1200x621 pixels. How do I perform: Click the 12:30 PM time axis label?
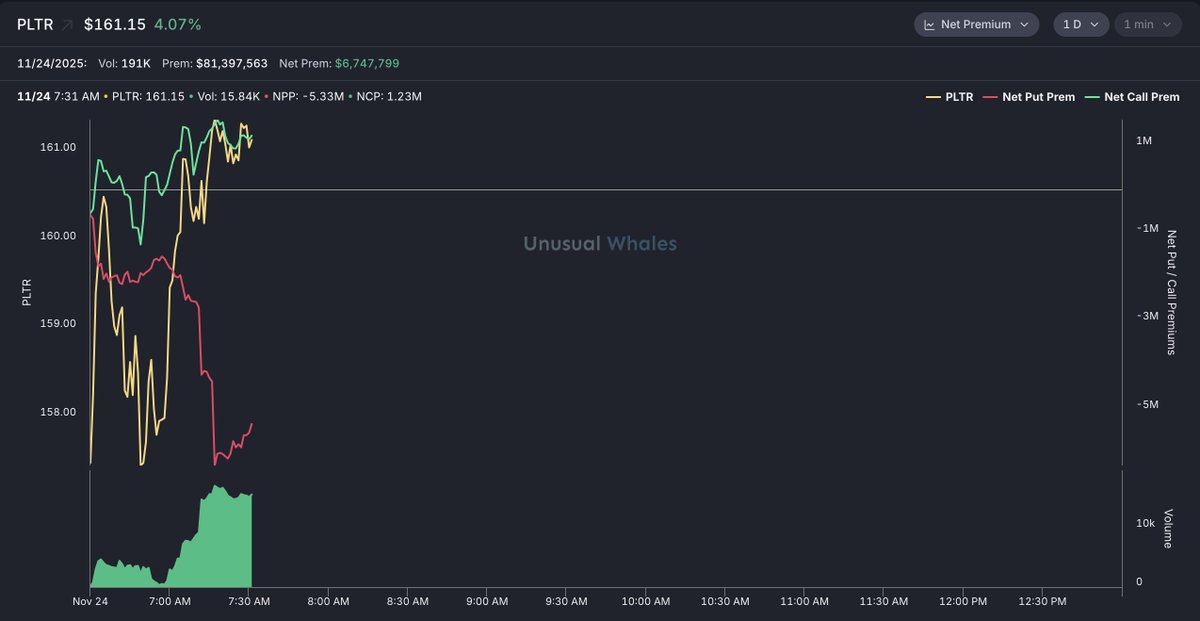click(x=1042, y=601)
